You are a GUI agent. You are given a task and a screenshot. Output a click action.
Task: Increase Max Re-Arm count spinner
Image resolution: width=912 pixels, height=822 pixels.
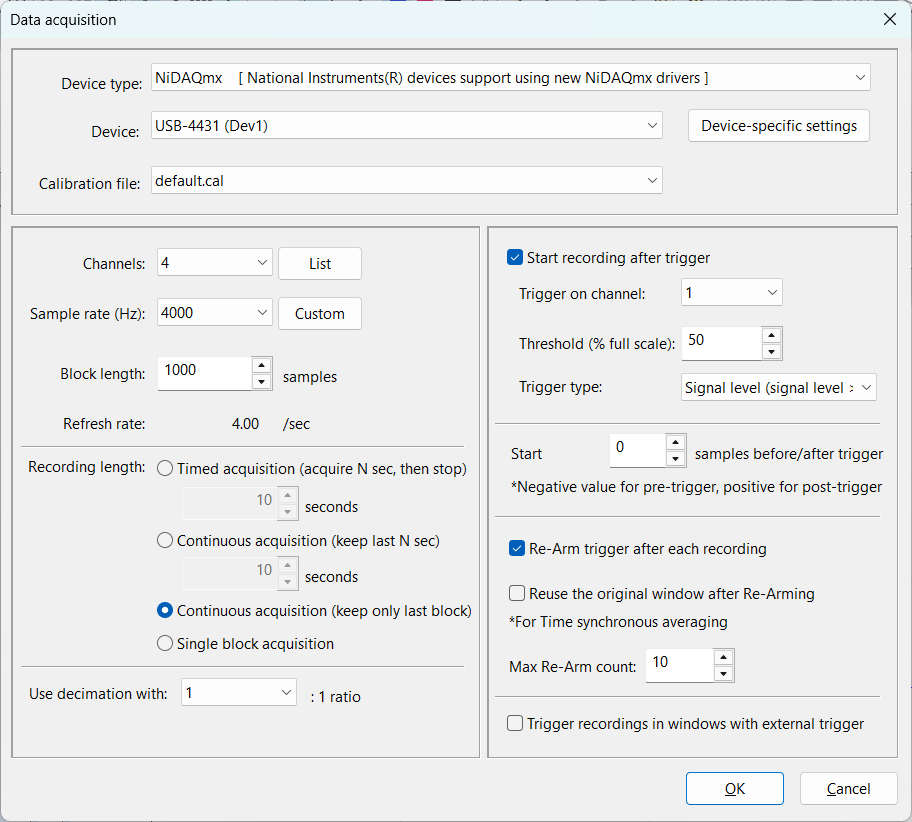[x=723, y=657]
